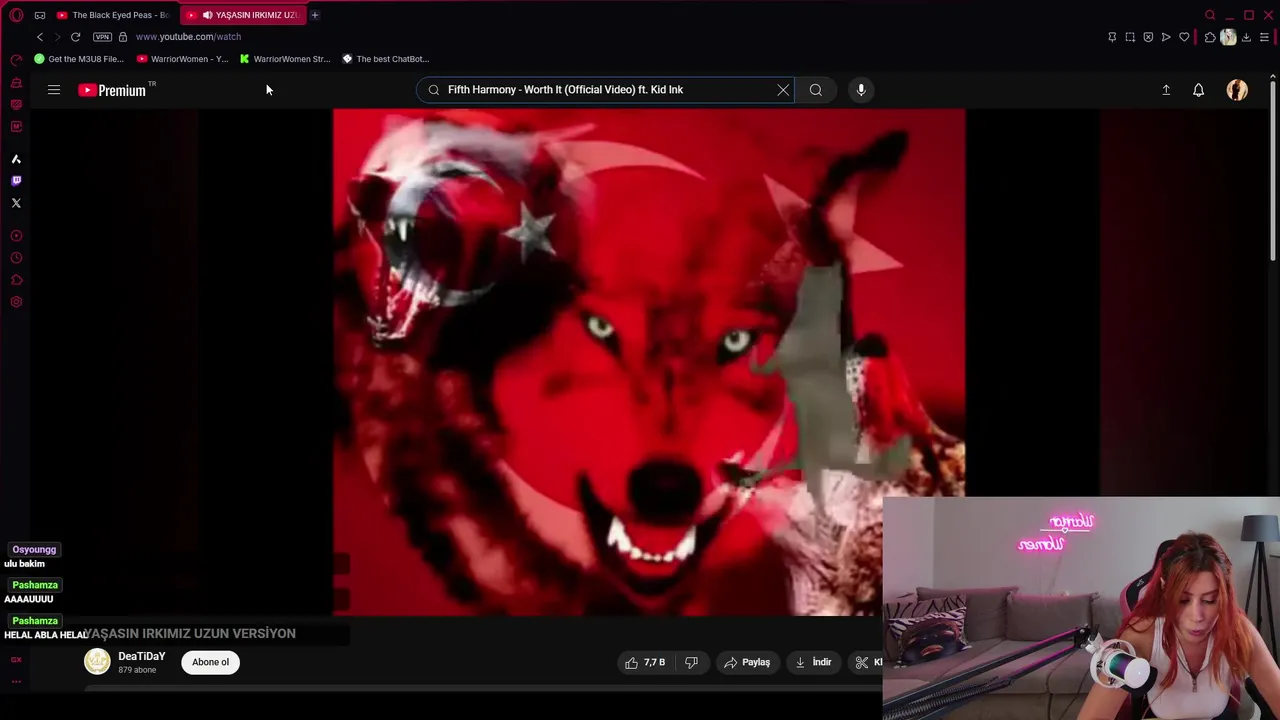Dislike the video with thumbs down
The width and height of the screenshot is (1280, 720).
pyautogui.click(x=691, y=662)
